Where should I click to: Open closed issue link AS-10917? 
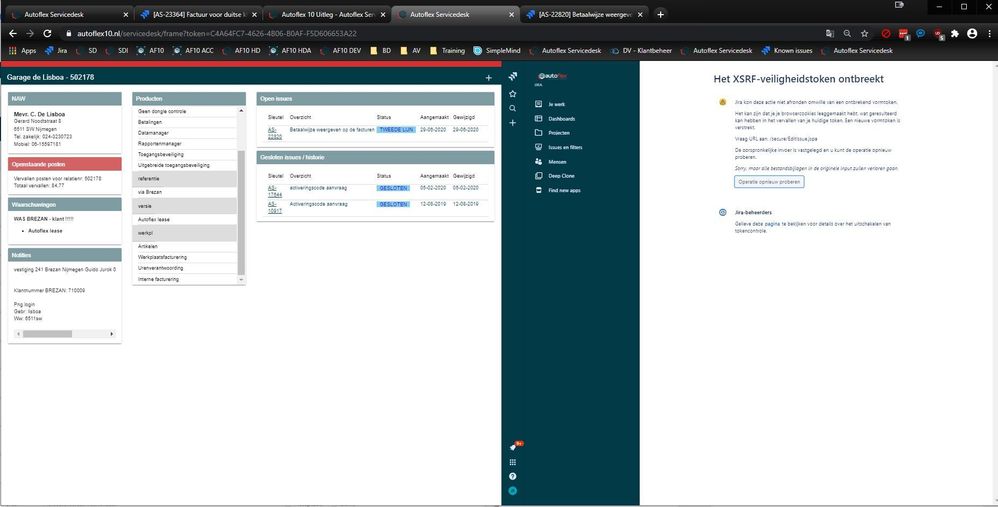tap(274, 207)
